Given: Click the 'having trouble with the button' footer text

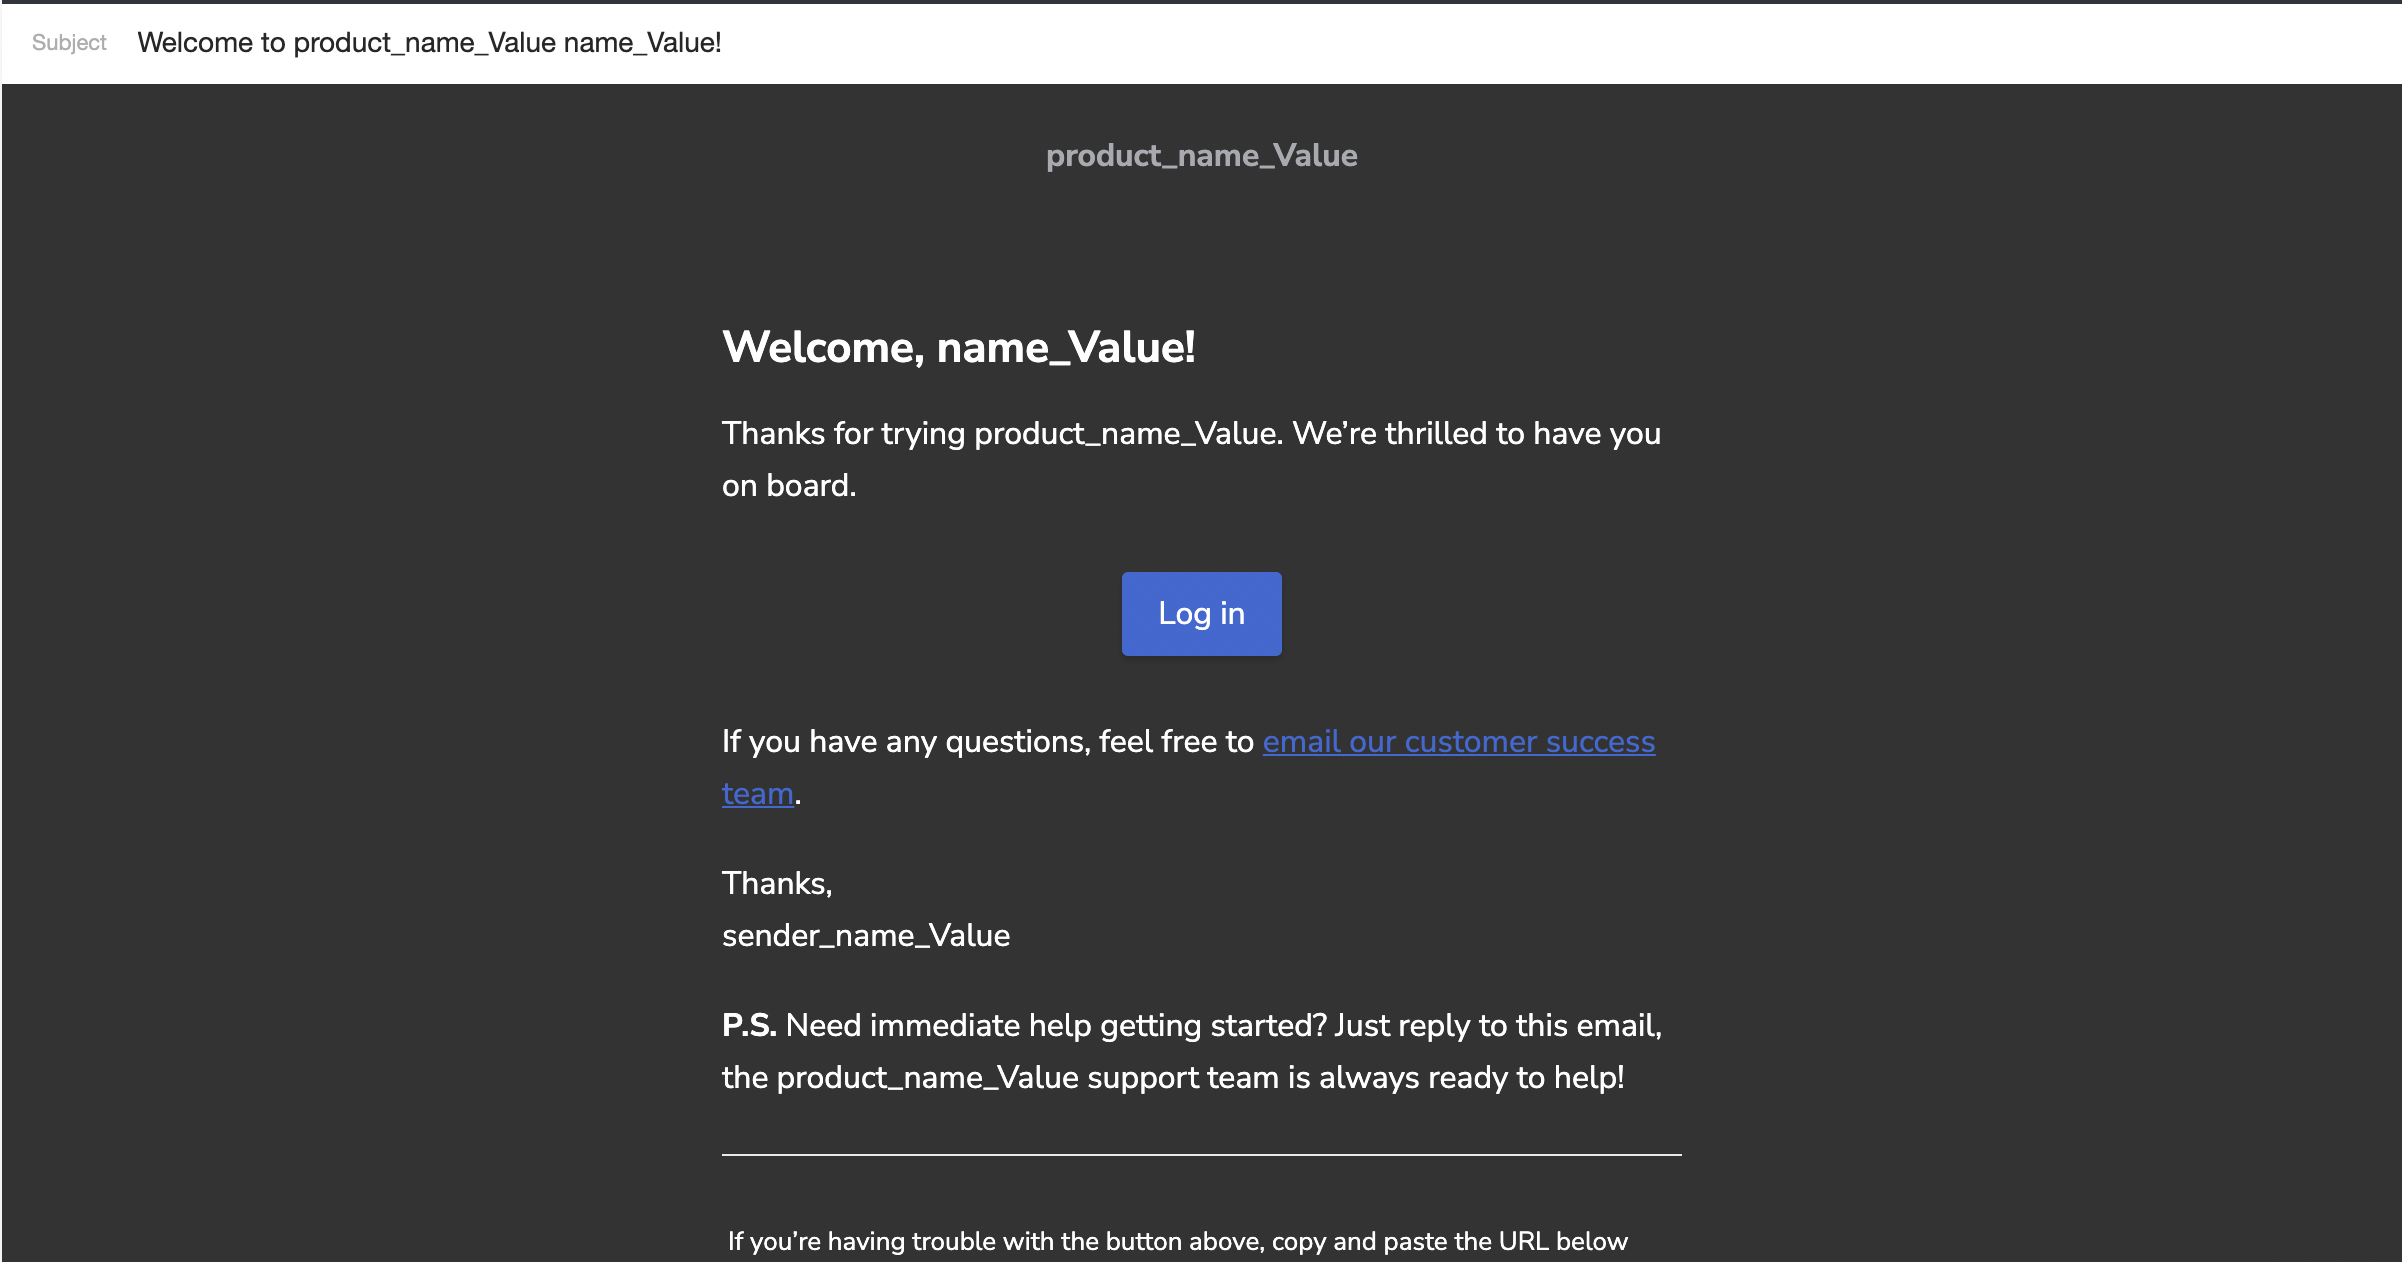Looking at the screenshot, I should click(1178, 1242).
